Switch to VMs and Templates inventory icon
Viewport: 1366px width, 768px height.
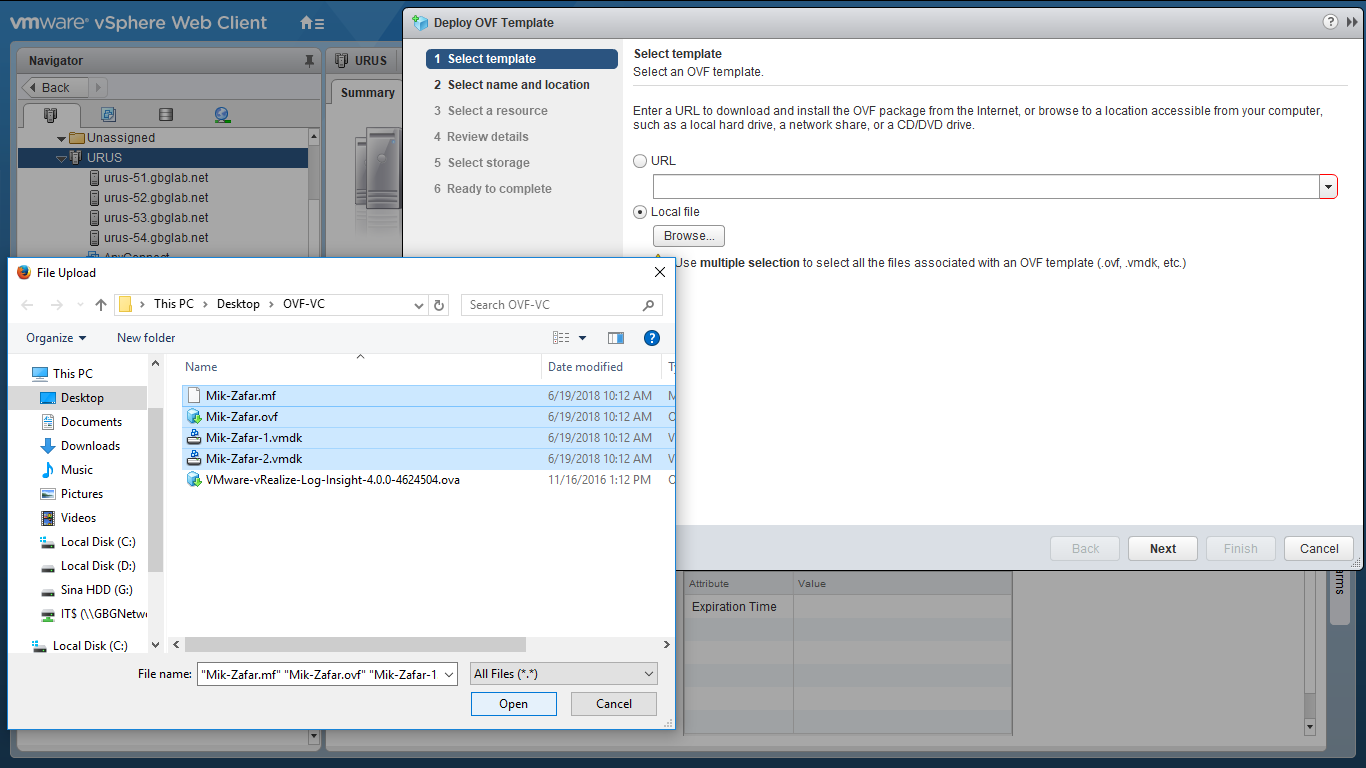coord(109,115)
